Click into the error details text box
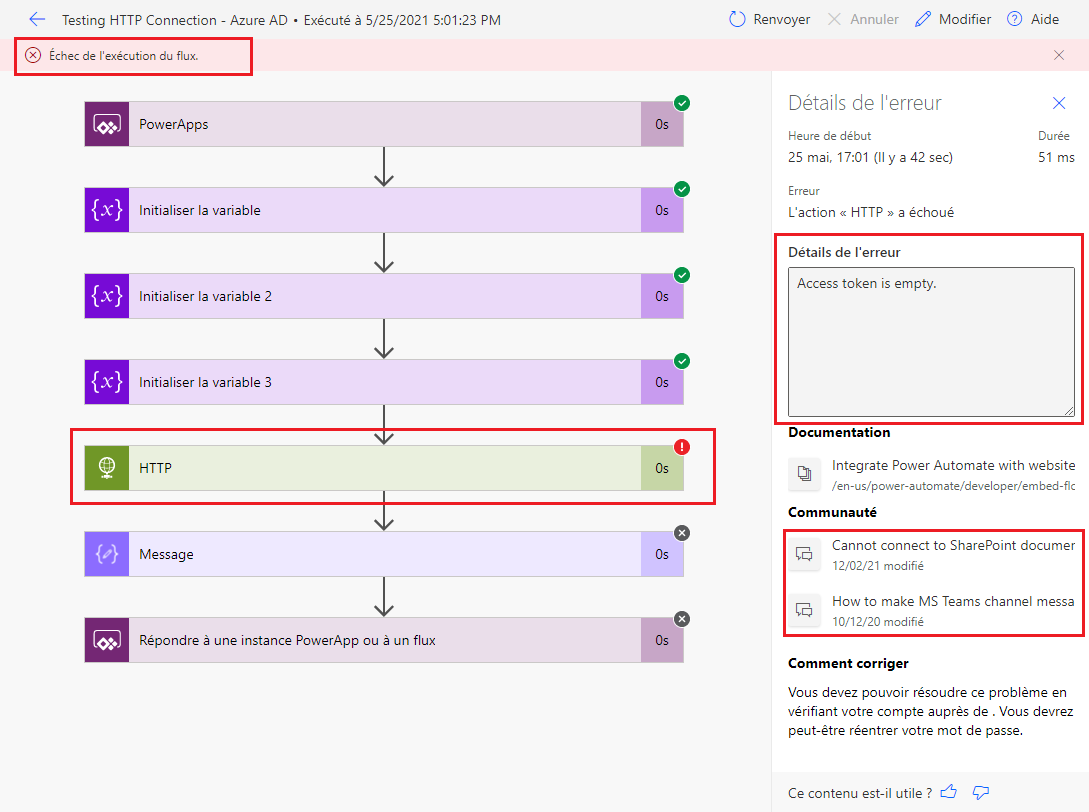This screenshot has width=1089, height=812. [x=931, y=342]
